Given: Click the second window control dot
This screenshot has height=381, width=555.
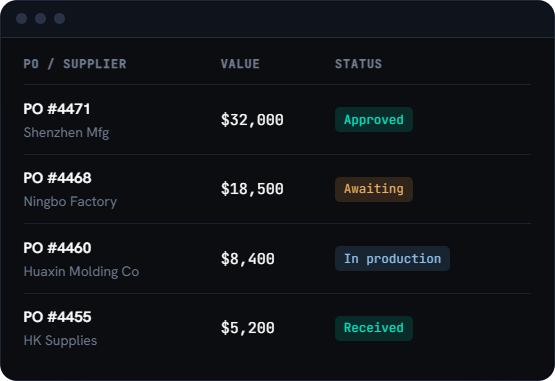Looking at the screenshot, I should (40, 18).
